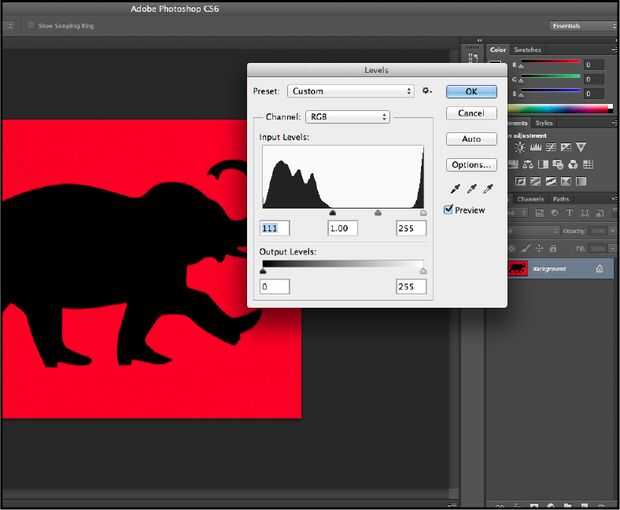The height and width of the screenshot is (510, 620).
Task: Uncheck the Preview checkbox
Action: tap(448, 209)
